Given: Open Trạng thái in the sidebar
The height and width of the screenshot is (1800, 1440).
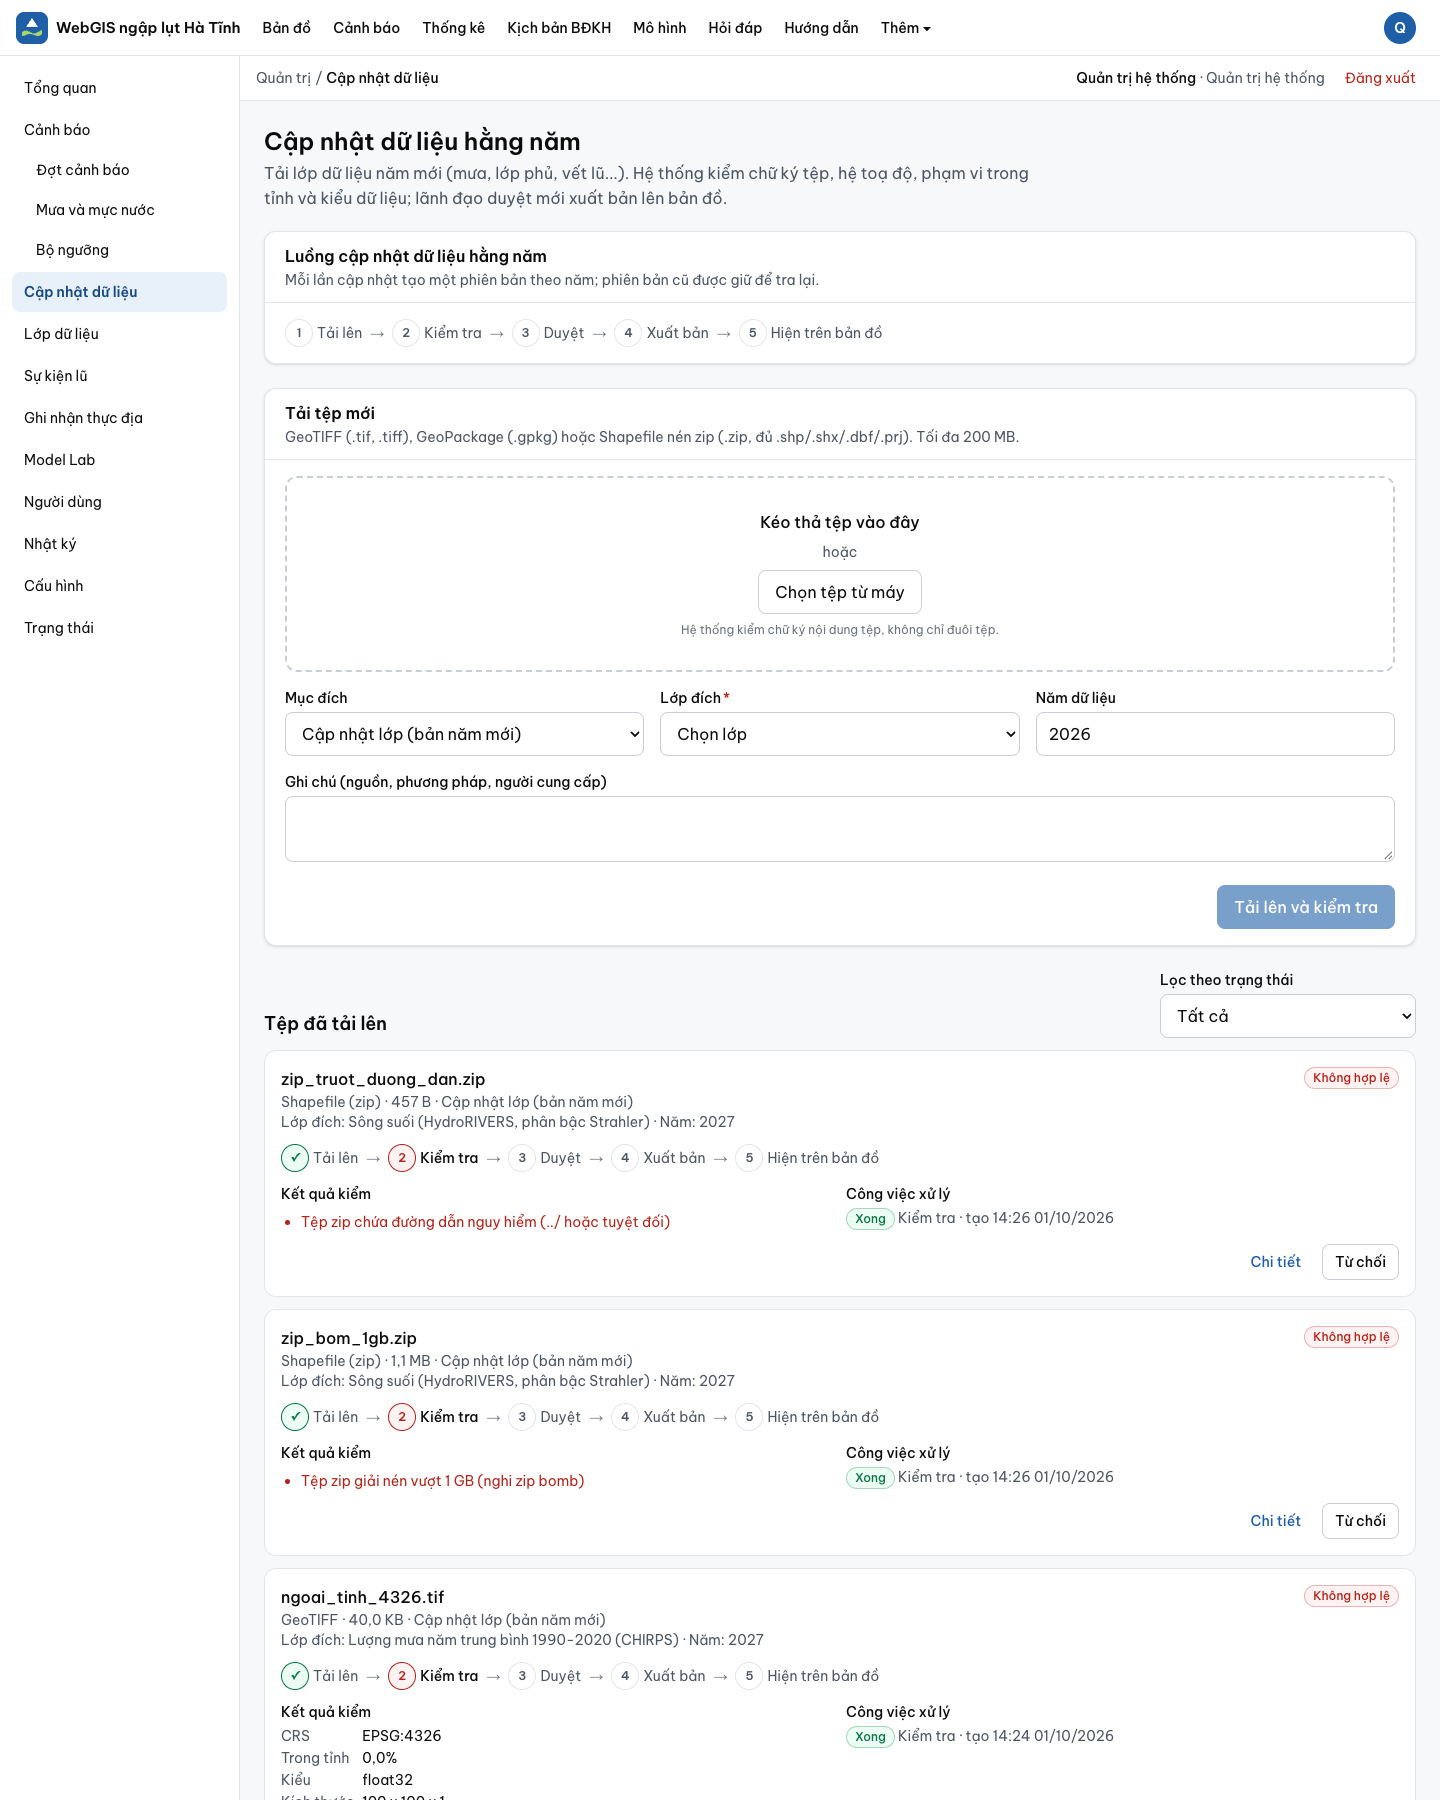Looking at the screenshot, I should click(119, 628).
